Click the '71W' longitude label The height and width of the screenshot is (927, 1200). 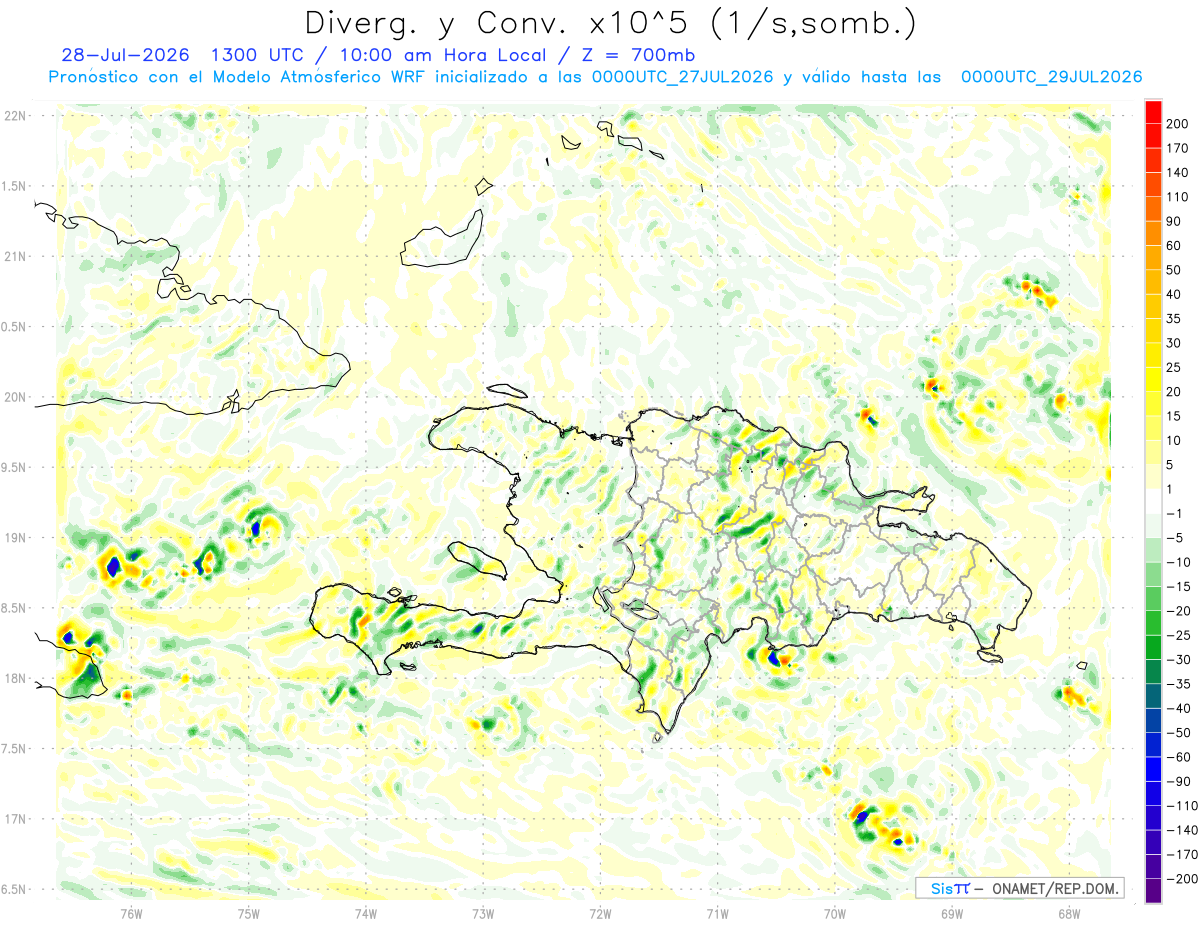[717, 913]
